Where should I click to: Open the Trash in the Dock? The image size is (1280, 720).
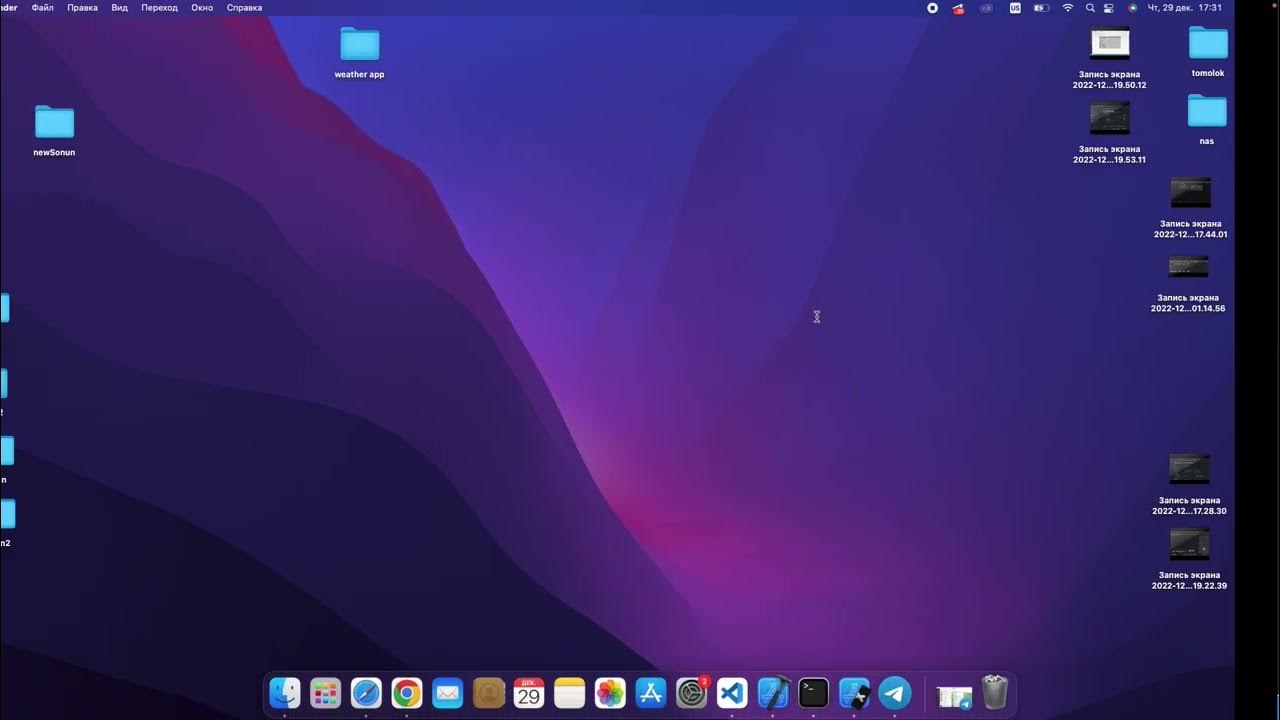pyautogui.click(x=995, y=692)
